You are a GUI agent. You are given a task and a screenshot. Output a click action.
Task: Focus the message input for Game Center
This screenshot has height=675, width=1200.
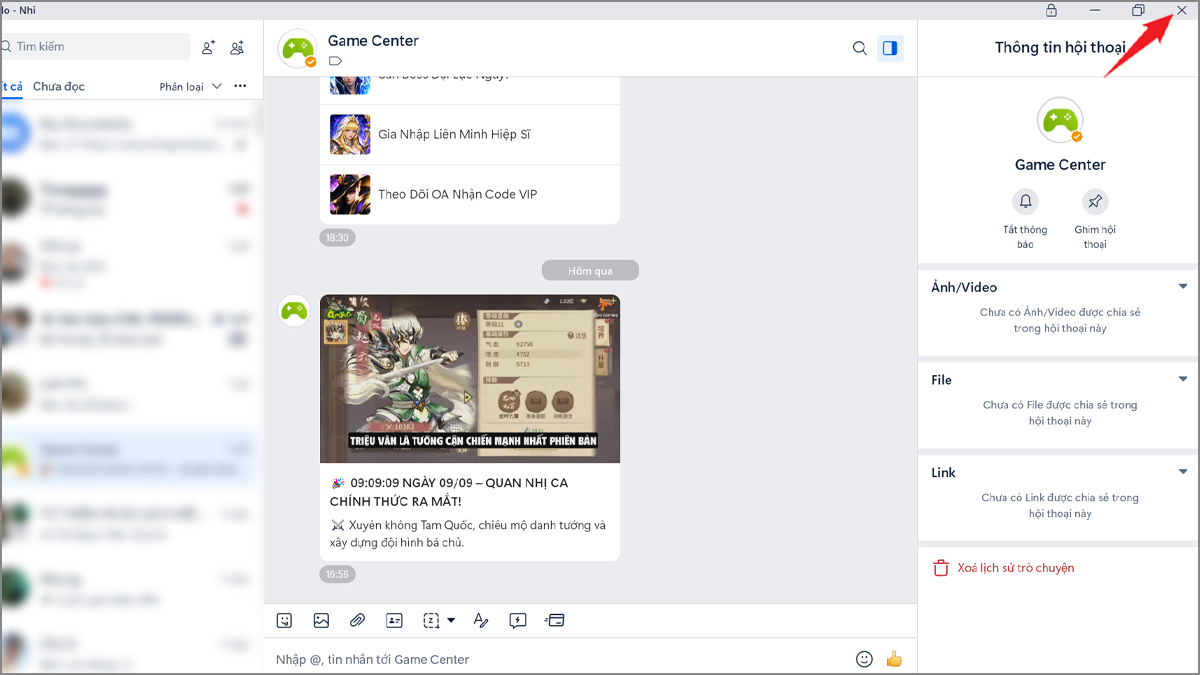(x=560, y=659)
